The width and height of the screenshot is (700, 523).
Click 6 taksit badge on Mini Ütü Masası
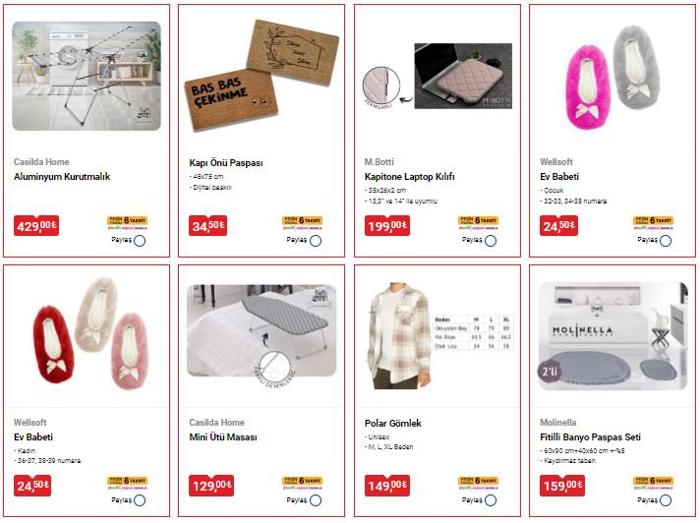pyautogui.click(x=302, y=483)
